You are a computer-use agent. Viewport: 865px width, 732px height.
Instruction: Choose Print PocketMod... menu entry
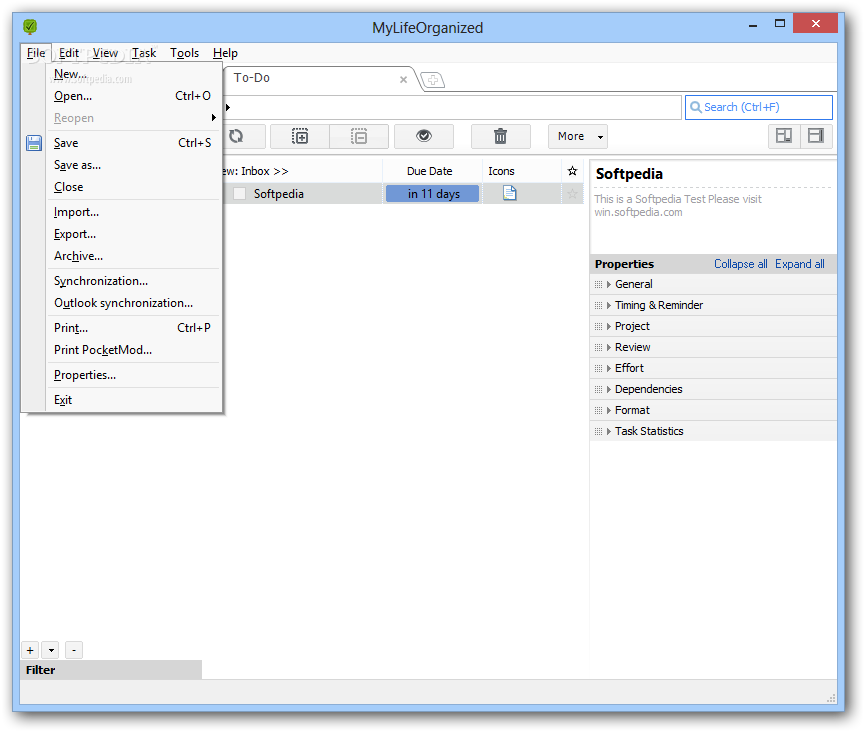133,350
